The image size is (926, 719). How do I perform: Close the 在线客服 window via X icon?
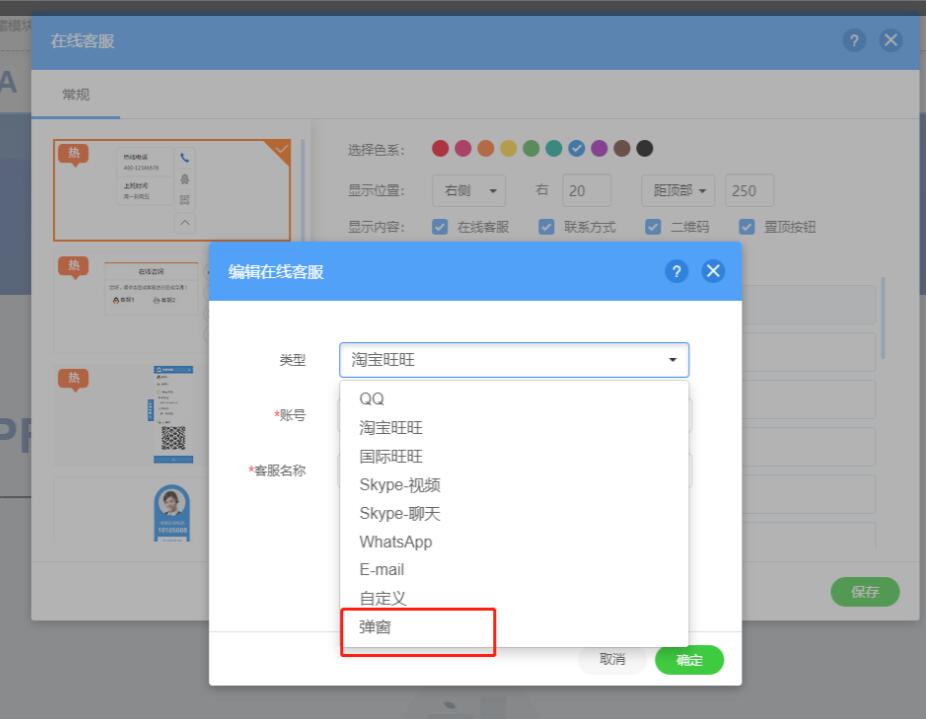pyautogui.click(x=890, y=40)
